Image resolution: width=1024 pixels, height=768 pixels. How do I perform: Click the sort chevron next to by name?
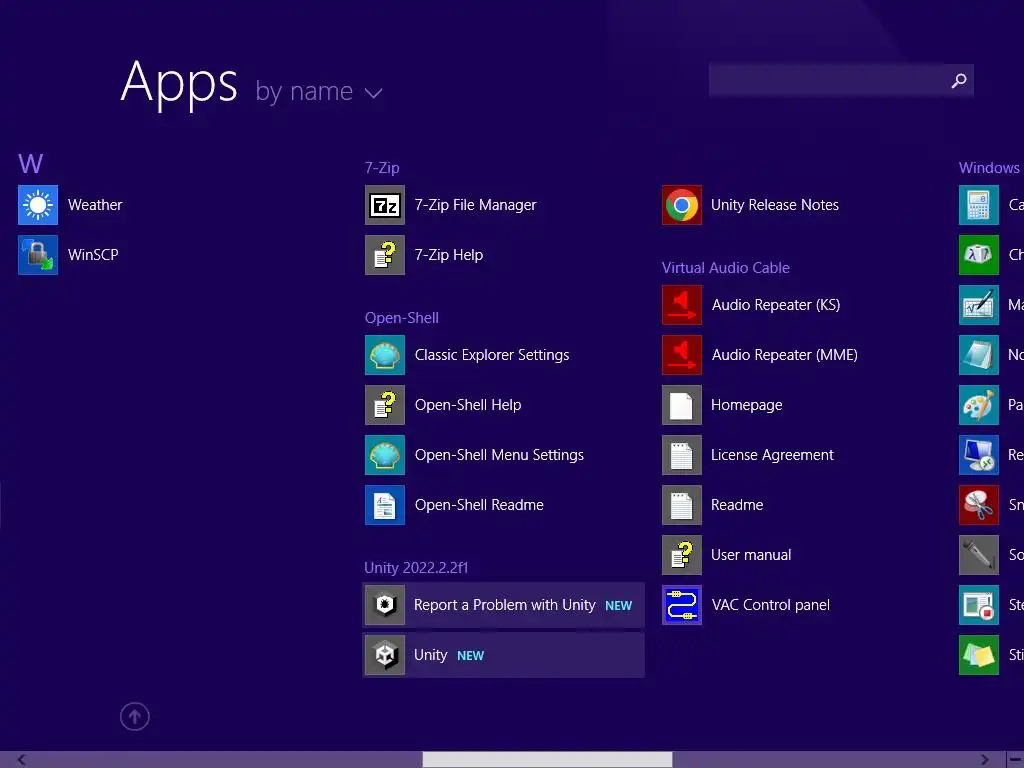click(374, 93)
